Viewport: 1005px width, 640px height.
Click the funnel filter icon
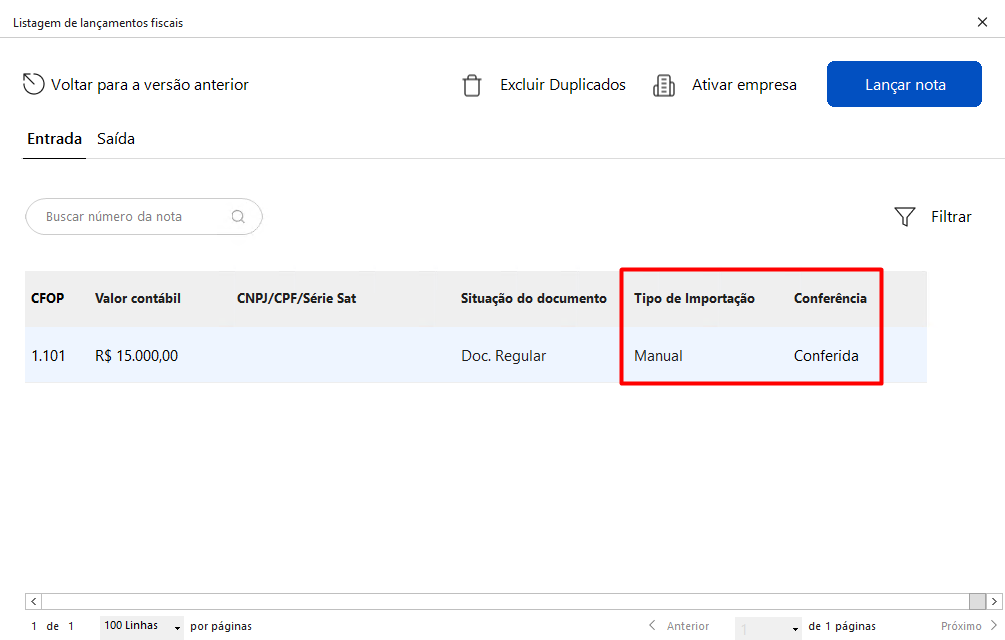click(x=904, y=217)
